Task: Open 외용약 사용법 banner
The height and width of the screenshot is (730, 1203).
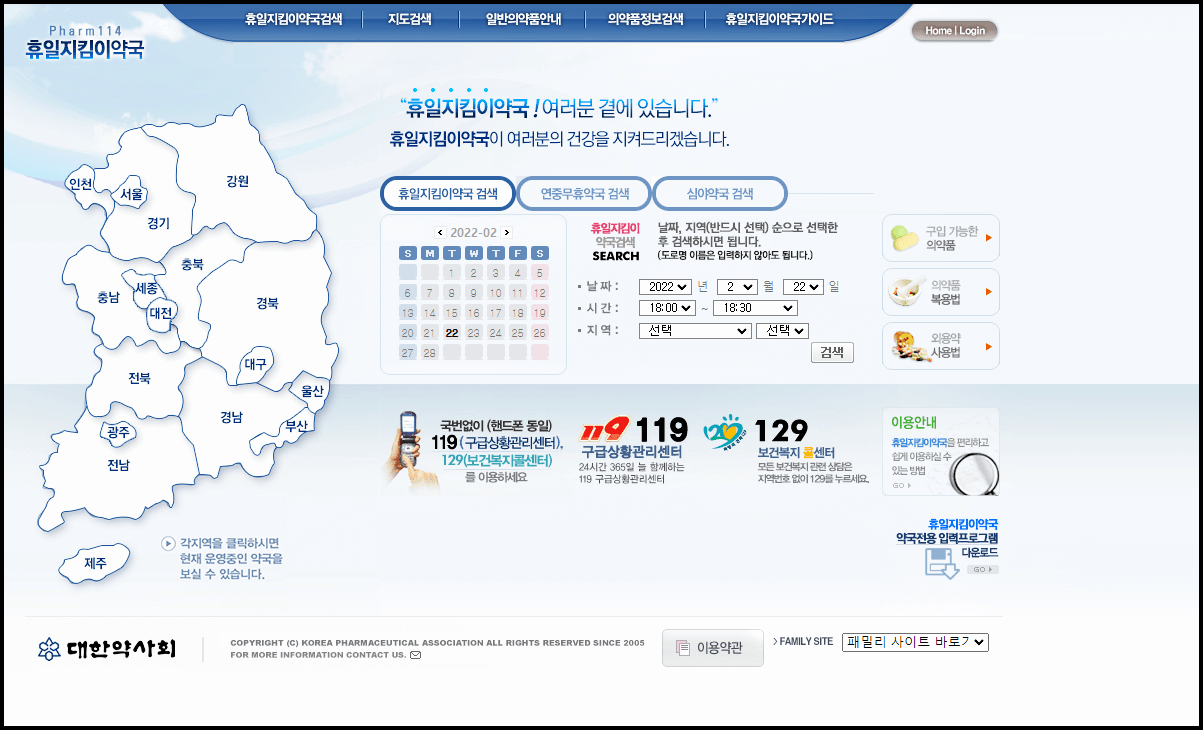Action: [940, 346]
